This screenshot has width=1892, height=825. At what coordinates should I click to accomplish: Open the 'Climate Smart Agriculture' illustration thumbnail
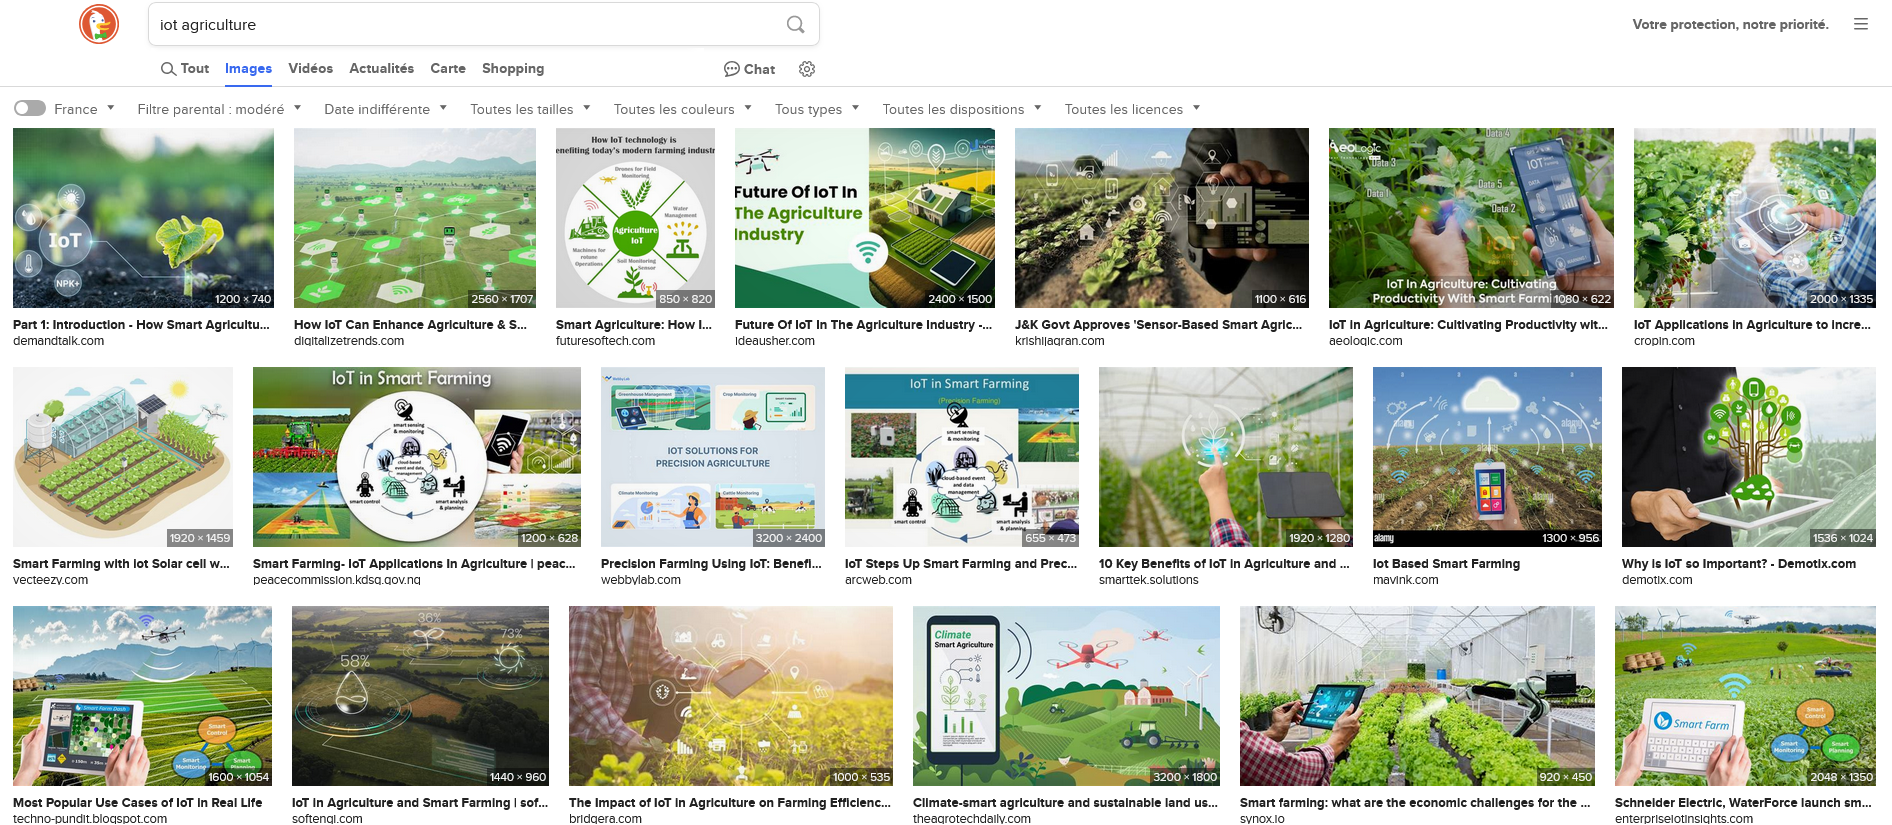(x=1066, y=696)
